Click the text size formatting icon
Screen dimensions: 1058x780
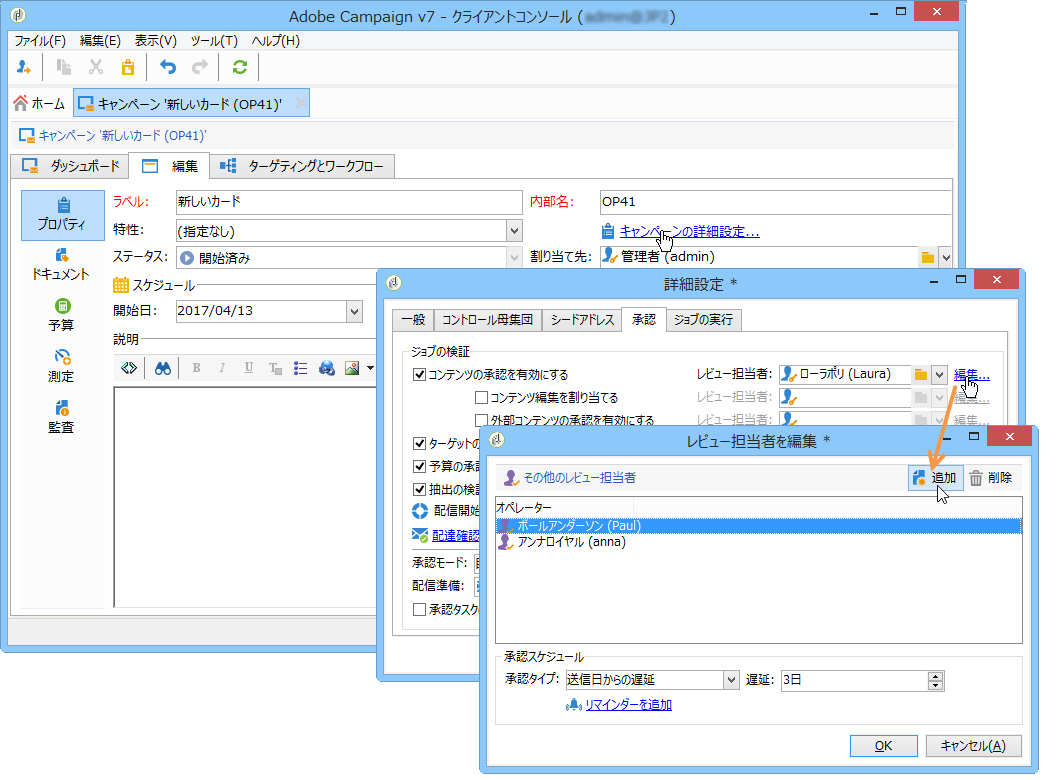click(x=275, y=368)
